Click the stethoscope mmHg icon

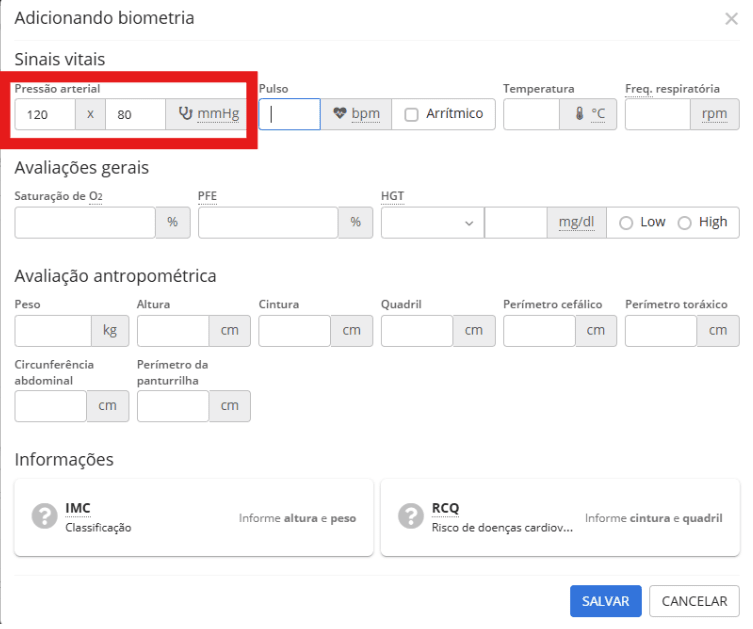tap(185, 114)
